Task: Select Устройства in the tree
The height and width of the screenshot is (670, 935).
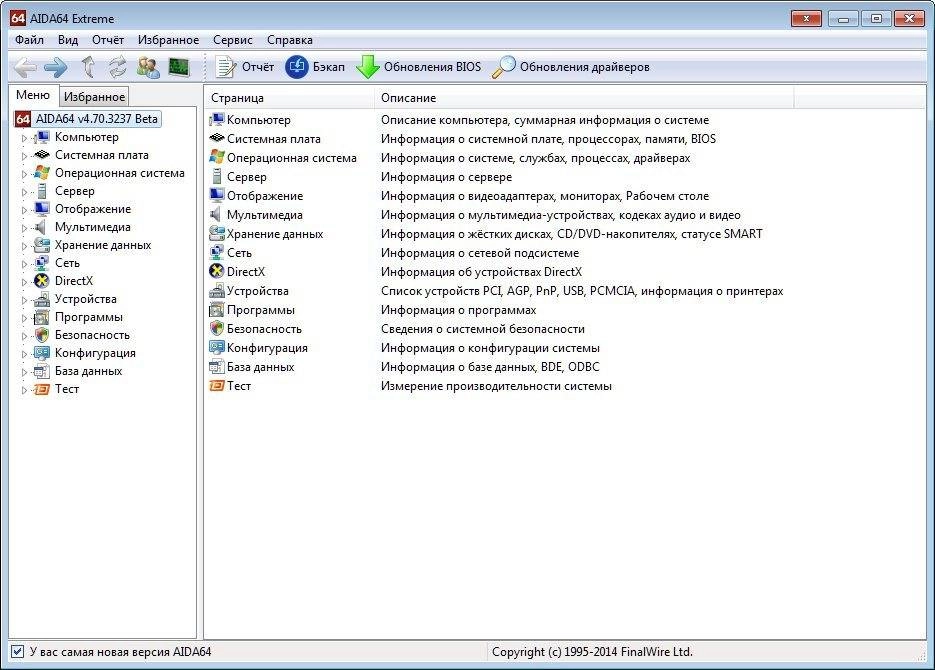Action: click(x=85, y=299)
